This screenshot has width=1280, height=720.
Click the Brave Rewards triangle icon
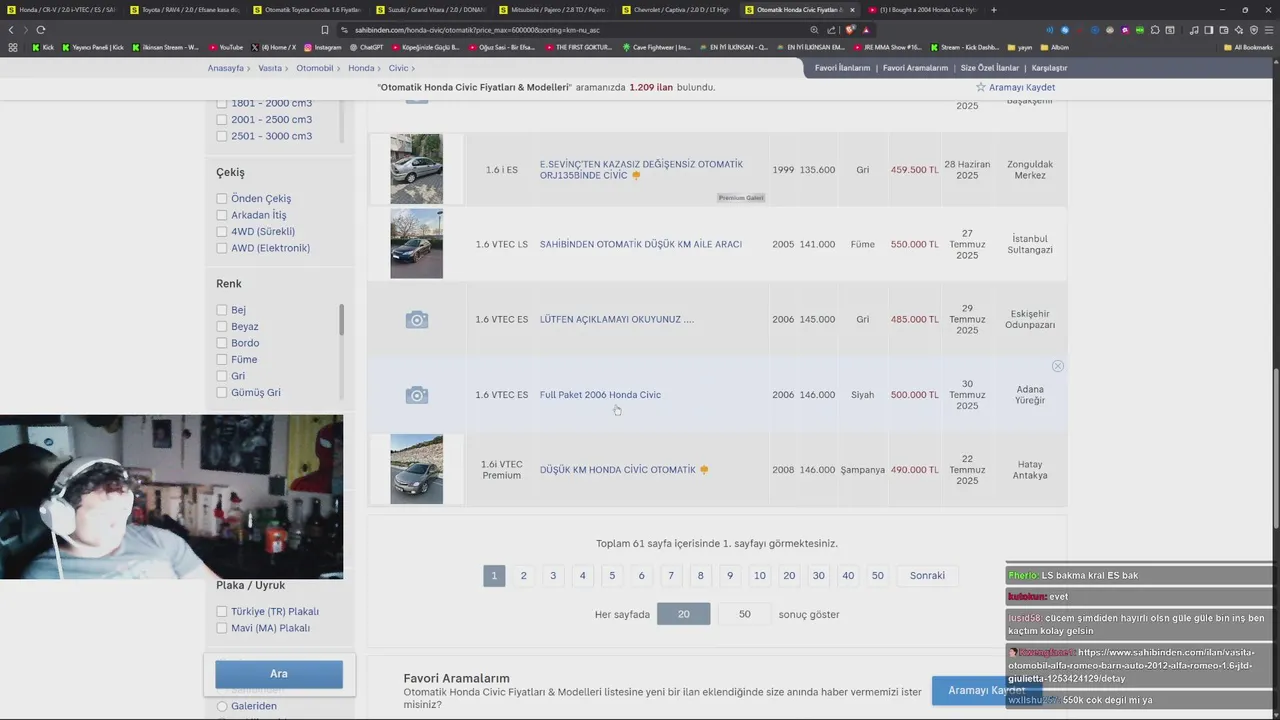pos(866,30)
